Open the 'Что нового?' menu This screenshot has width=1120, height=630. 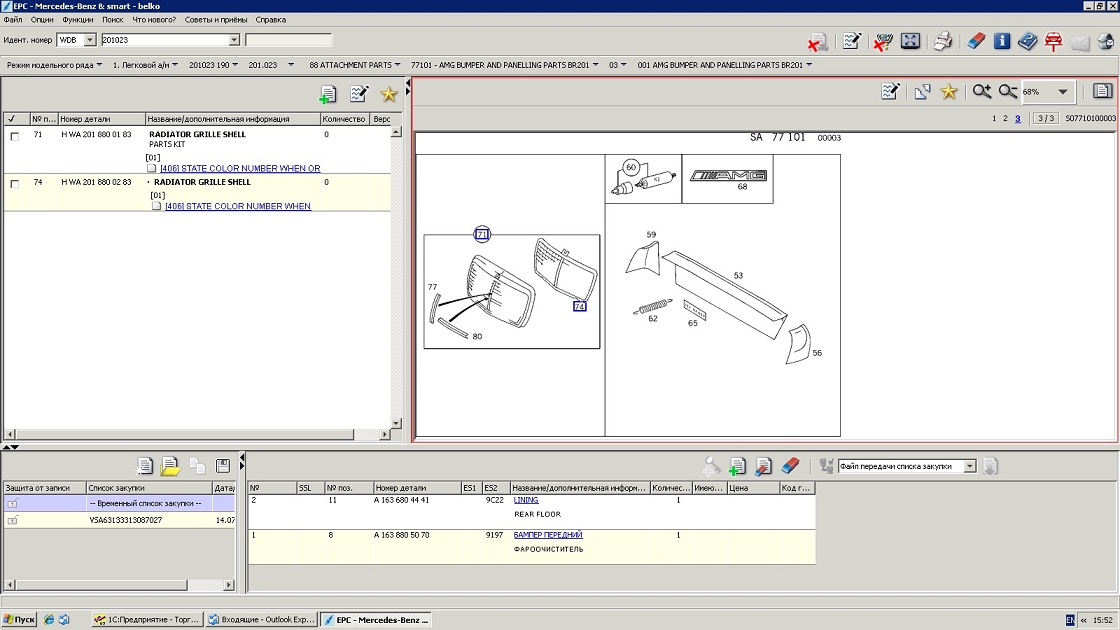pyautogui.click(x=154, y=20)
